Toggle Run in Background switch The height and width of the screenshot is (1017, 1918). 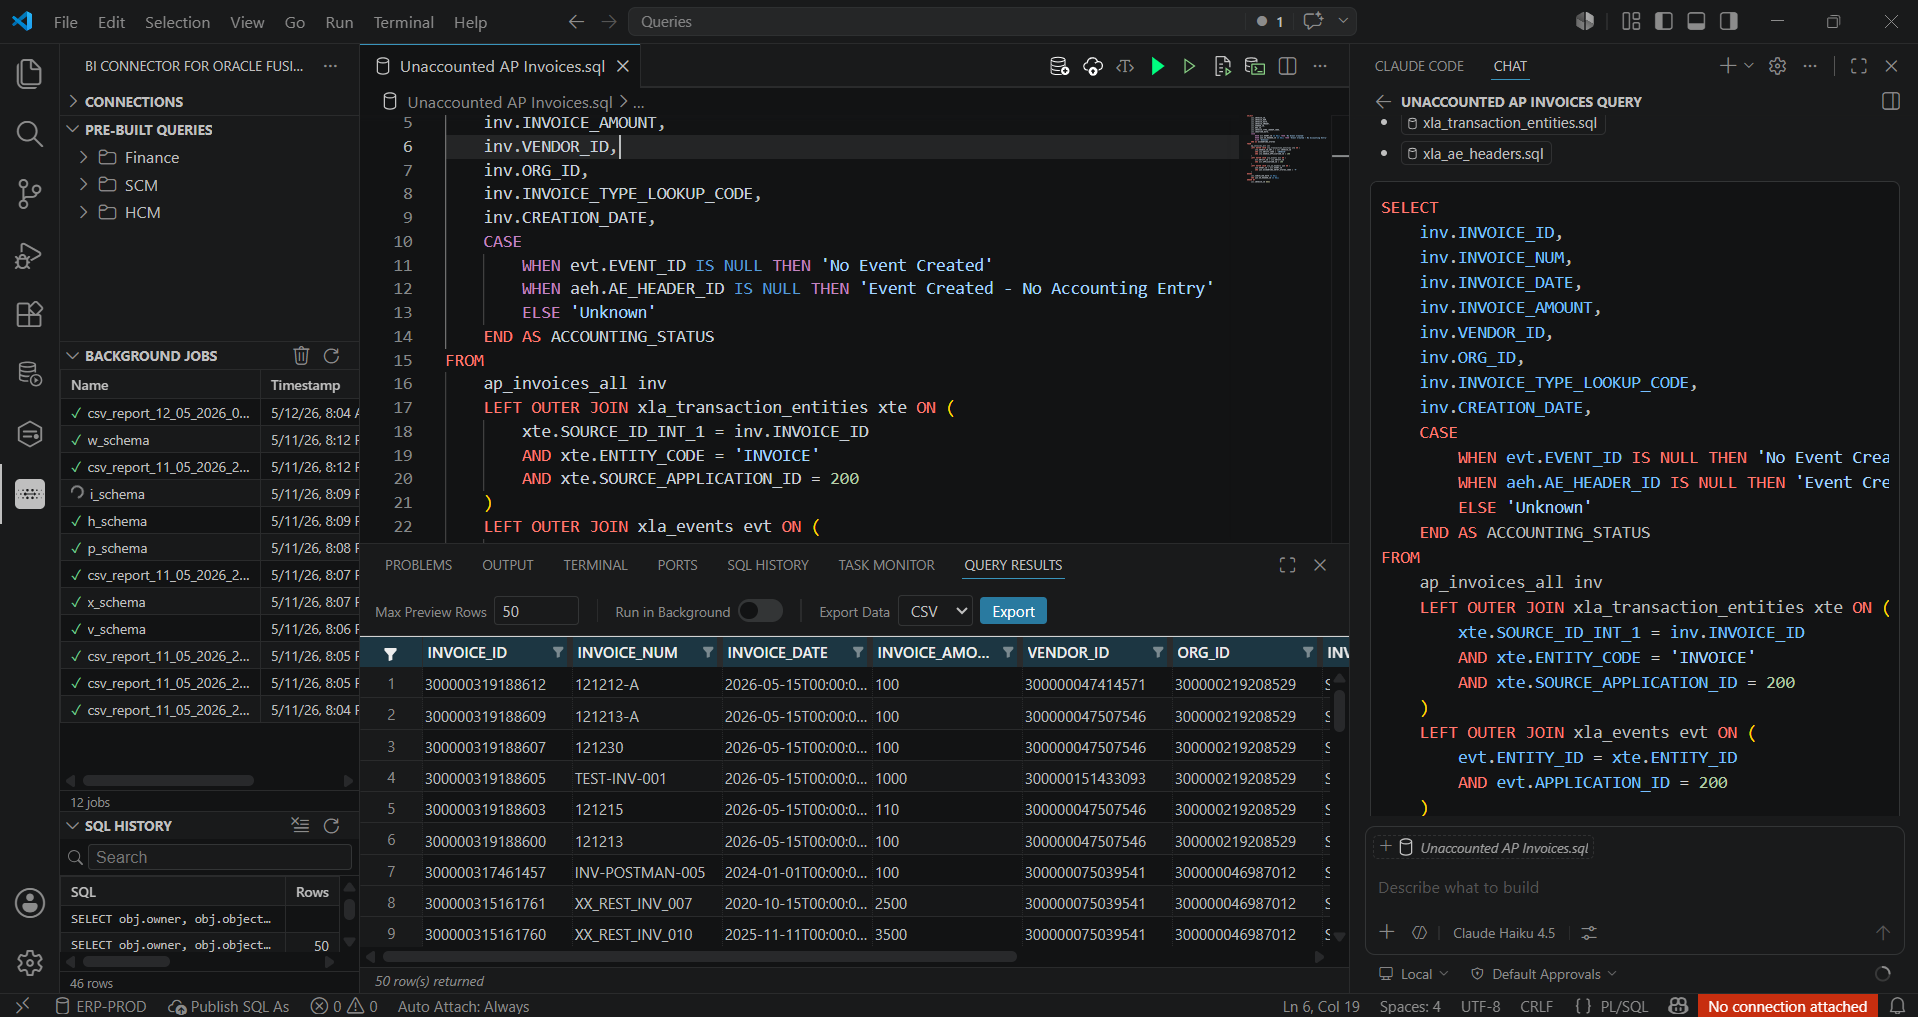760,611
